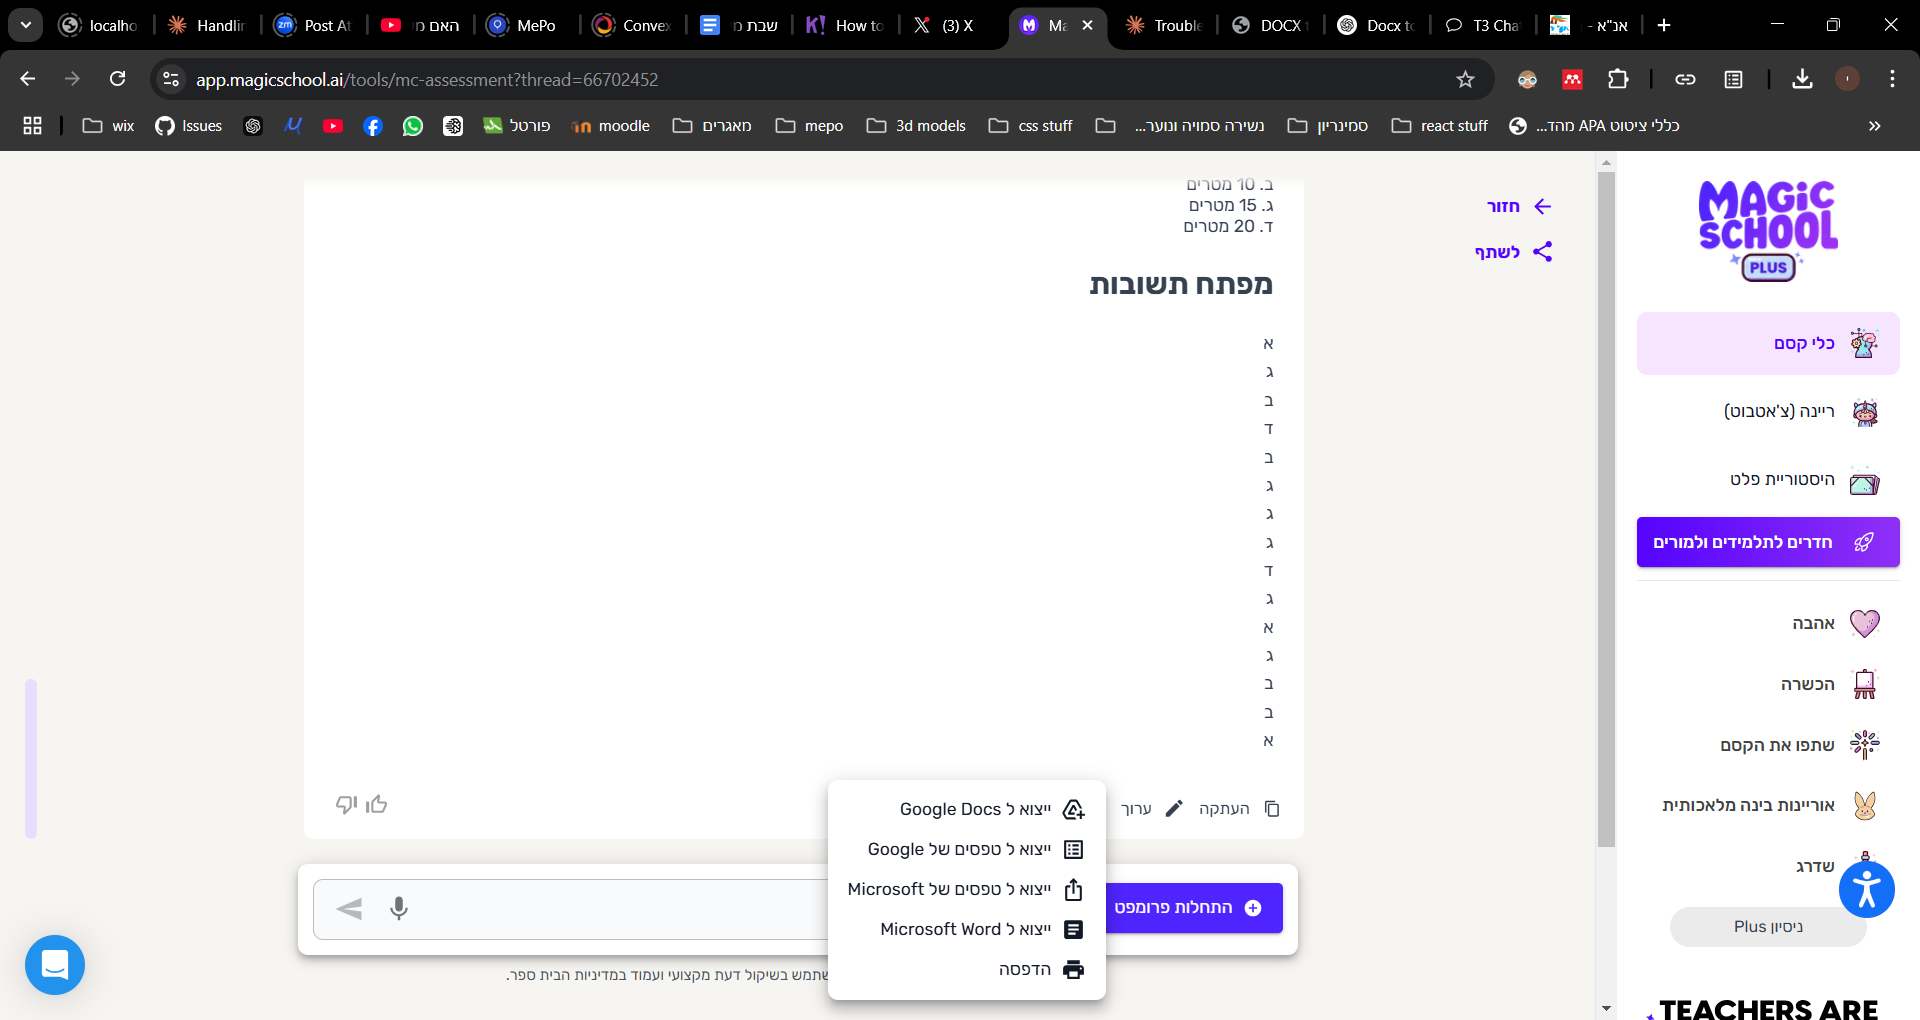Image resolution: width=1920 pixels, height=1020 pixels.
Task: Choose the print (הדפסה) menu item
Action: click(x=967, y=969)
